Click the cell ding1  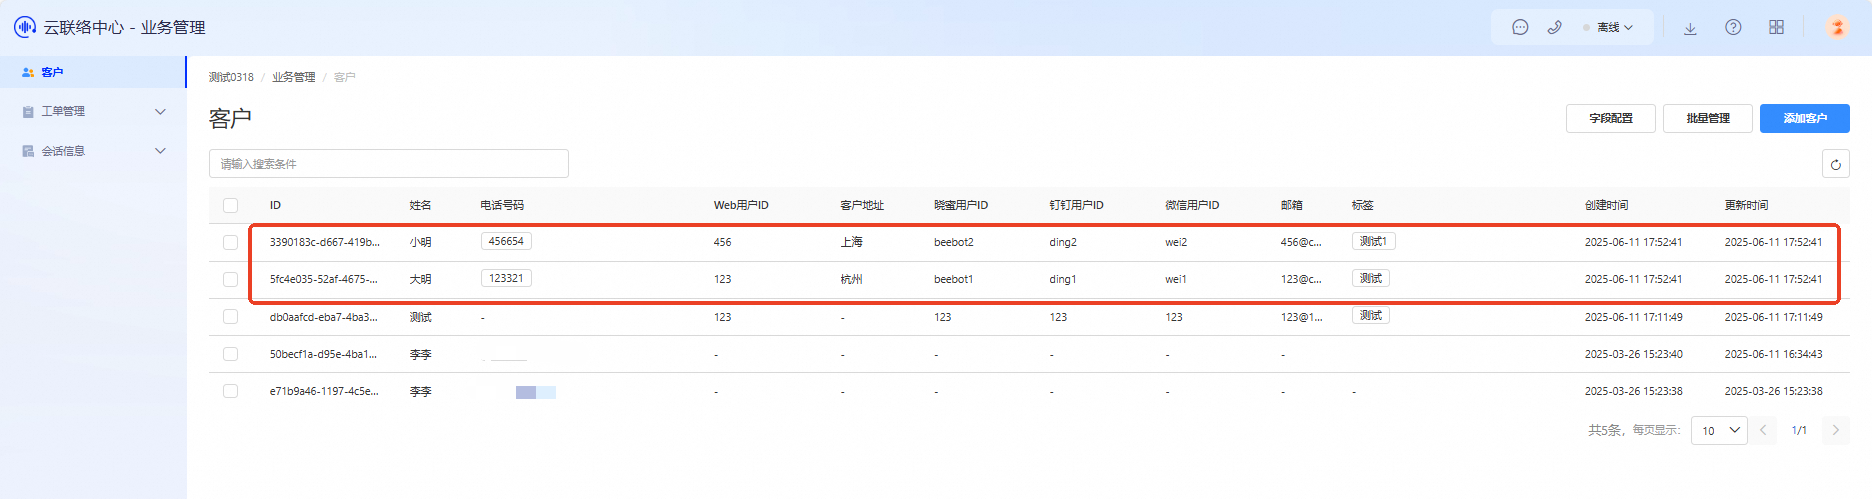point(1062,279)
